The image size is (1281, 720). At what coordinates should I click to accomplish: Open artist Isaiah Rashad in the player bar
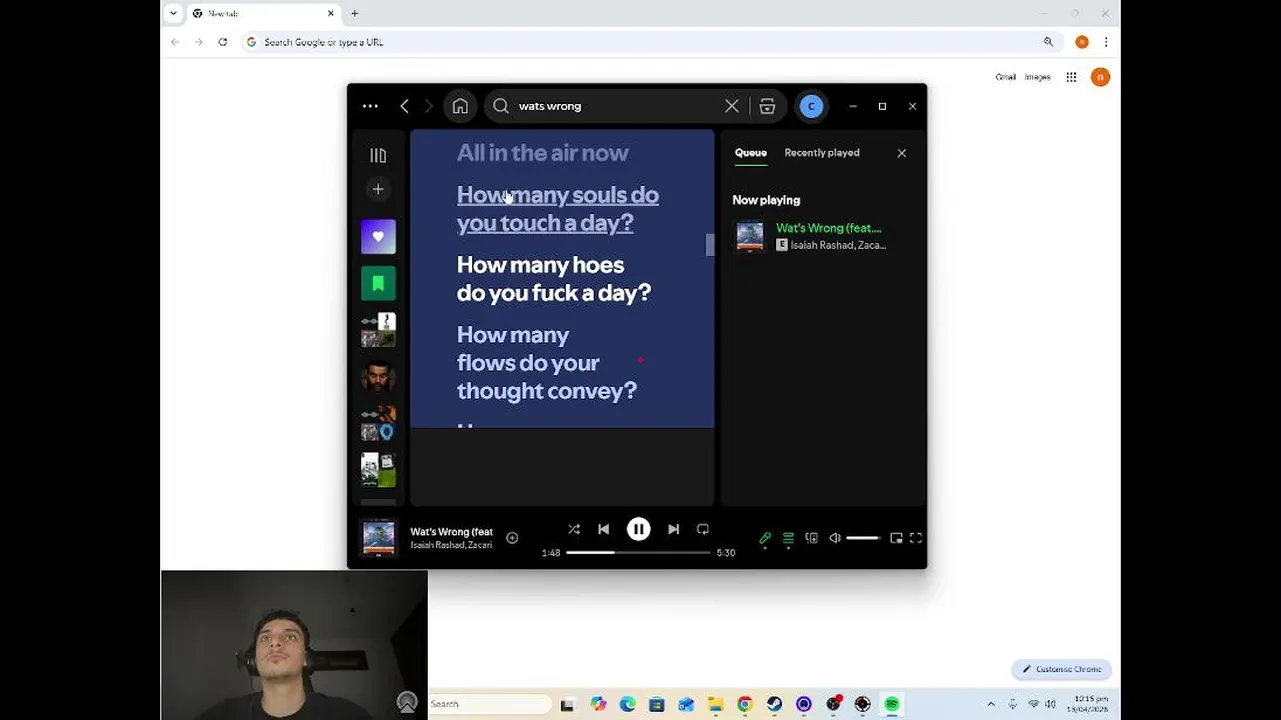click(436, 545)
